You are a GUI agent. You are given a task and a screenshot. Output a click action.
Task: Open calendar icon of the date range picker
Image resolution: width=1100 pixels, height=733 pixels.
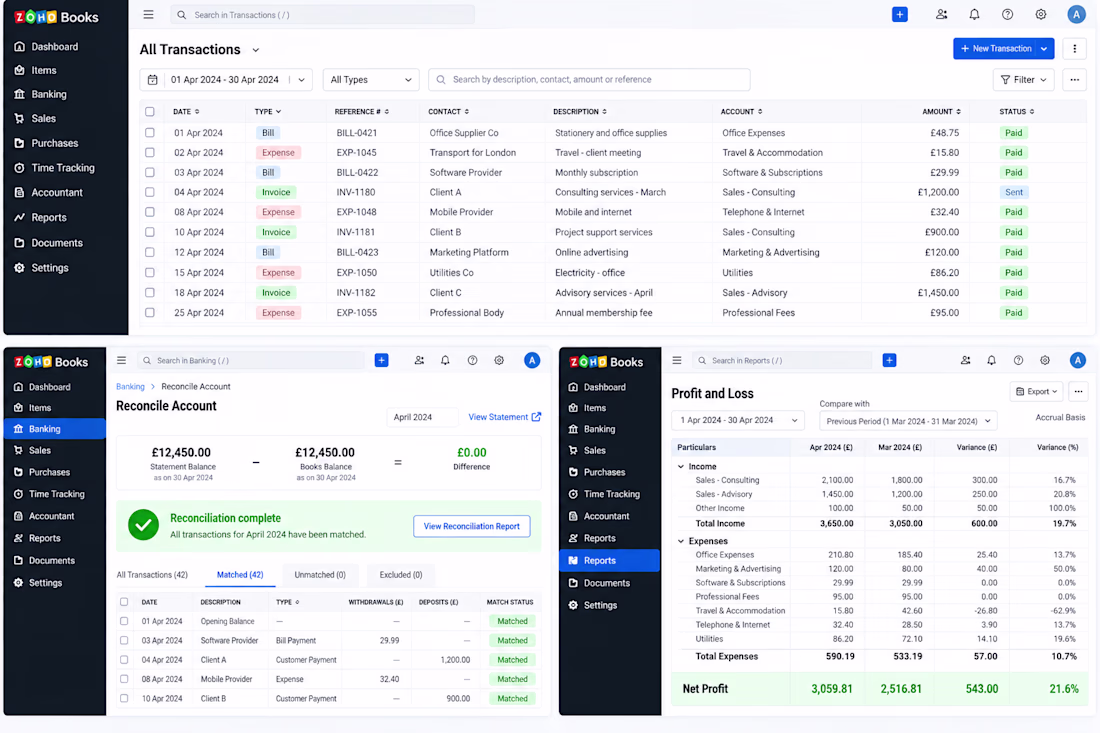point(153,80)
